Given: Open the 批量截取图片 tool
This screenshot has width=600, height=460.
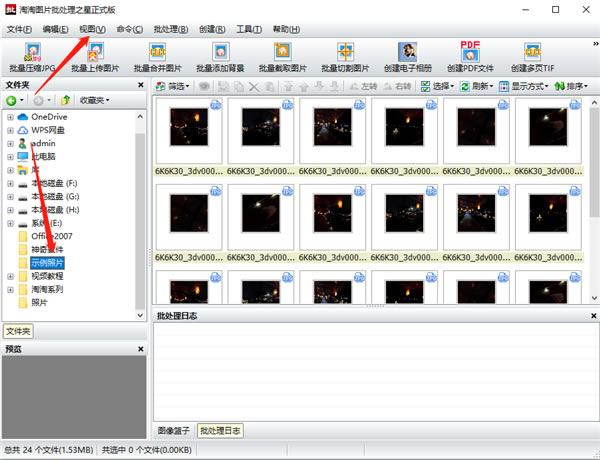Looking at the screenshot, I should click(x=283, y=58).
